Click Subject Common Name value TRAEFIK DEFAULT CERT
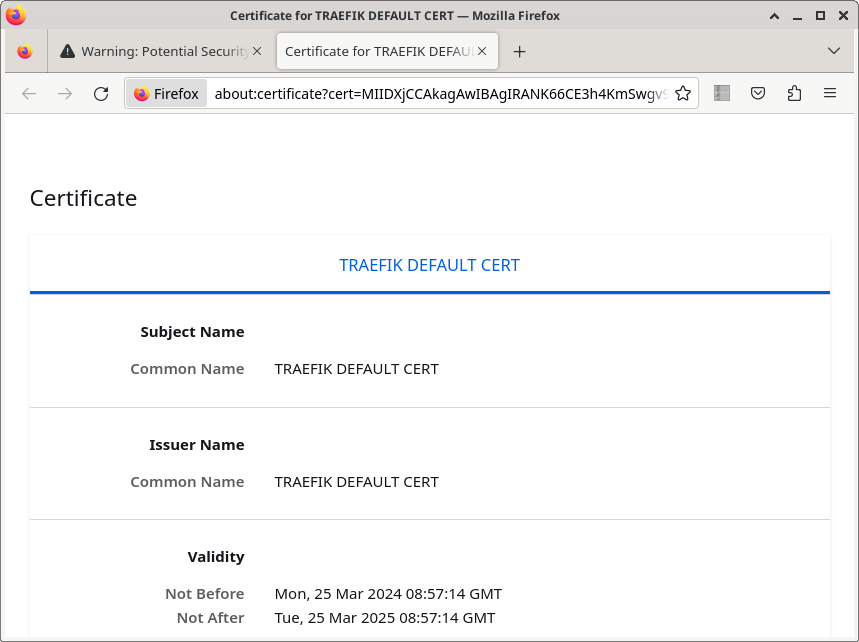 [x=357, y=369]
